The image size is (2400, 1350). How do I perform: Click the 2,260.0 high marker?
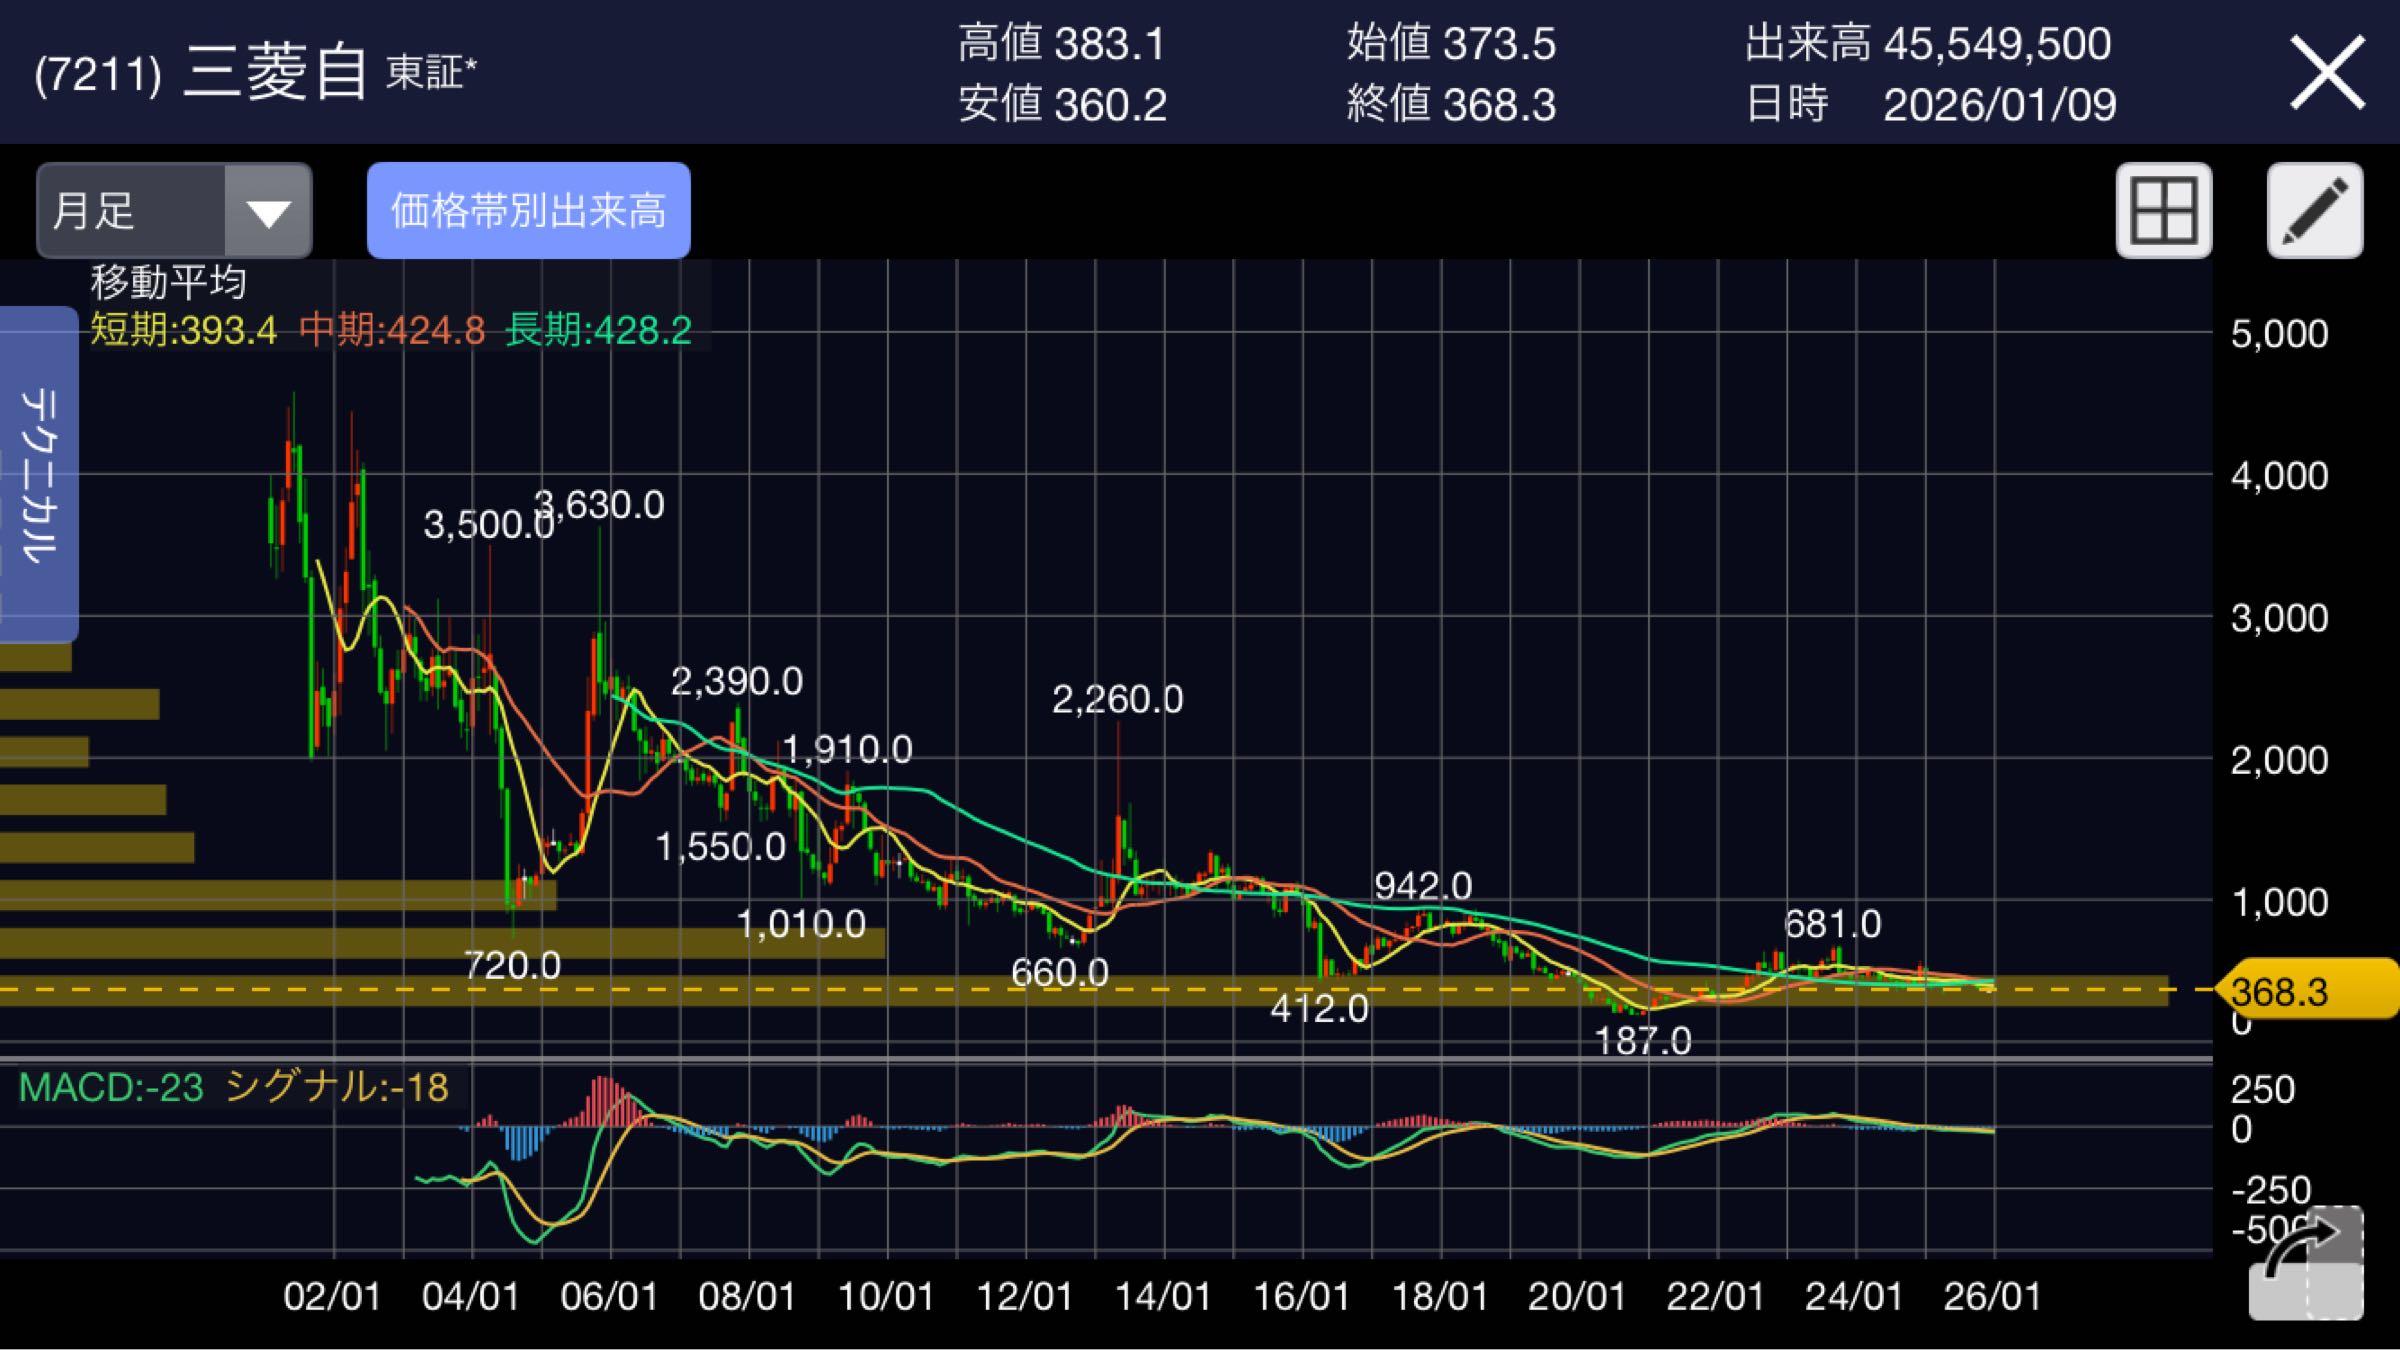point(1117,699)
